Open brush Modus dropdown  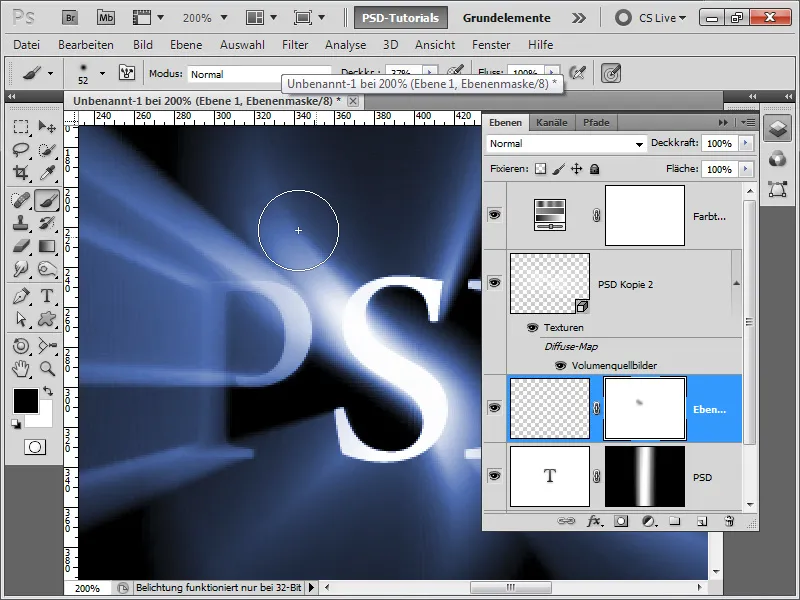[260, 74]
